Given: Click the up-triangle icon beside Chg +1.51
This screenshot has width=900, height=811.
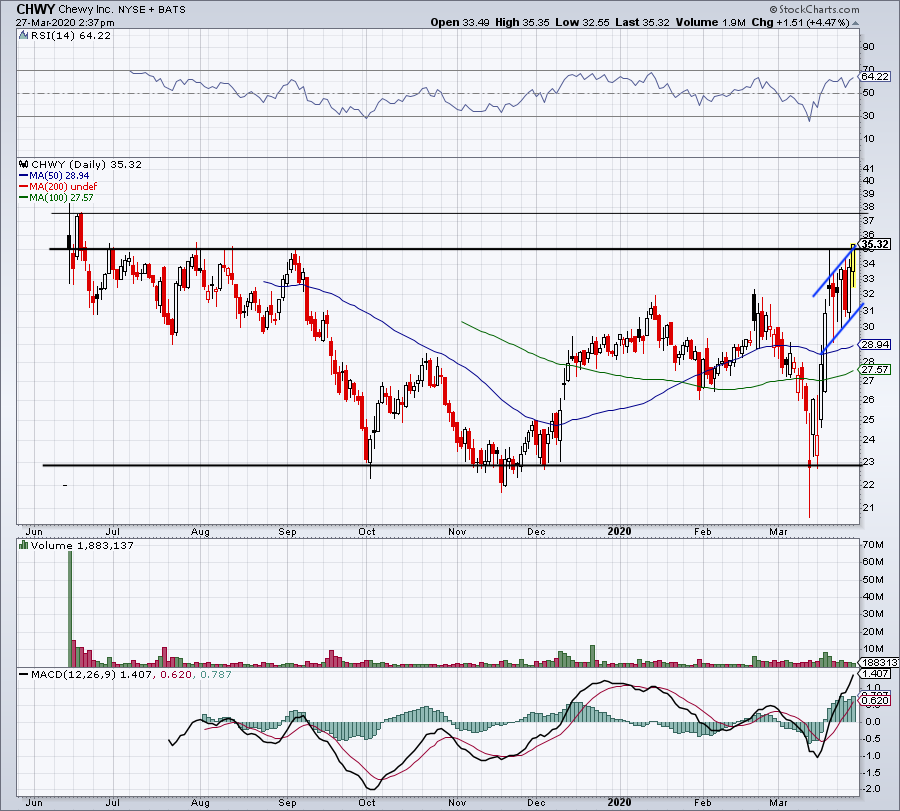Looking at the screenshot, I should 856,24.
